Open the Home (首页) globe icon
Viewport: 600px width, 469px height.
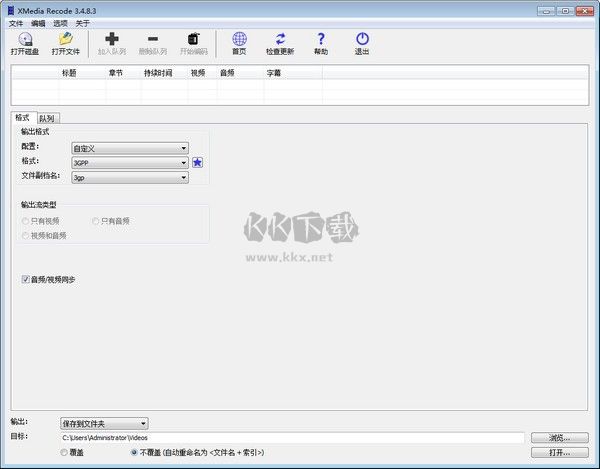(240, 39)
